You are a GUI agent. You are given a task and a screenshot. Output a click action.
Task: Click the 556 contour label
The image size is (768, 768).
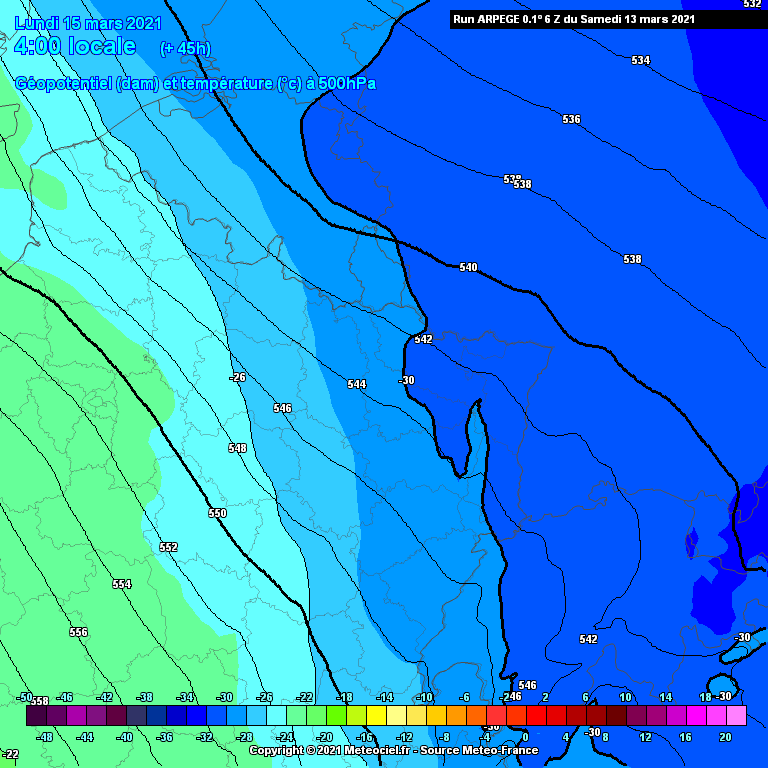[78, 632]
